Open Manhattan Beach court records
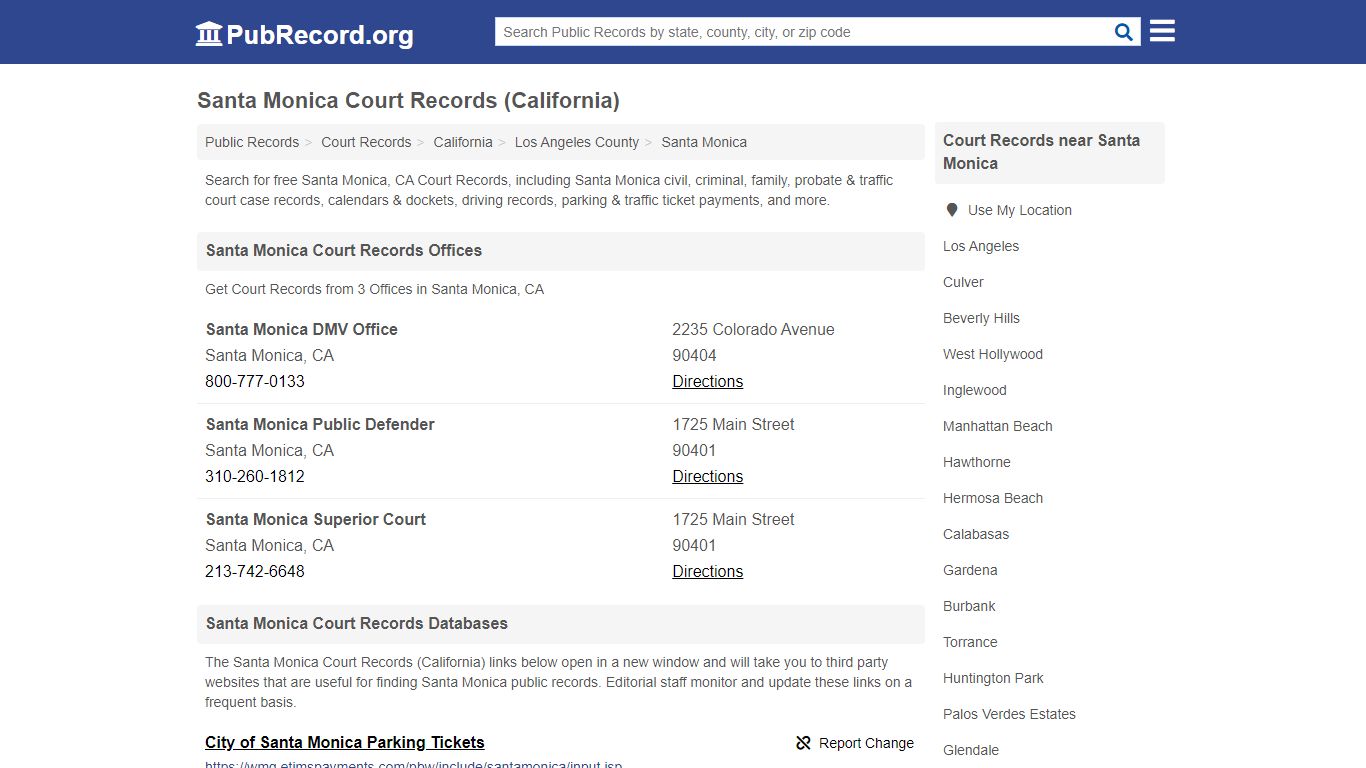 tap(998, 426)
